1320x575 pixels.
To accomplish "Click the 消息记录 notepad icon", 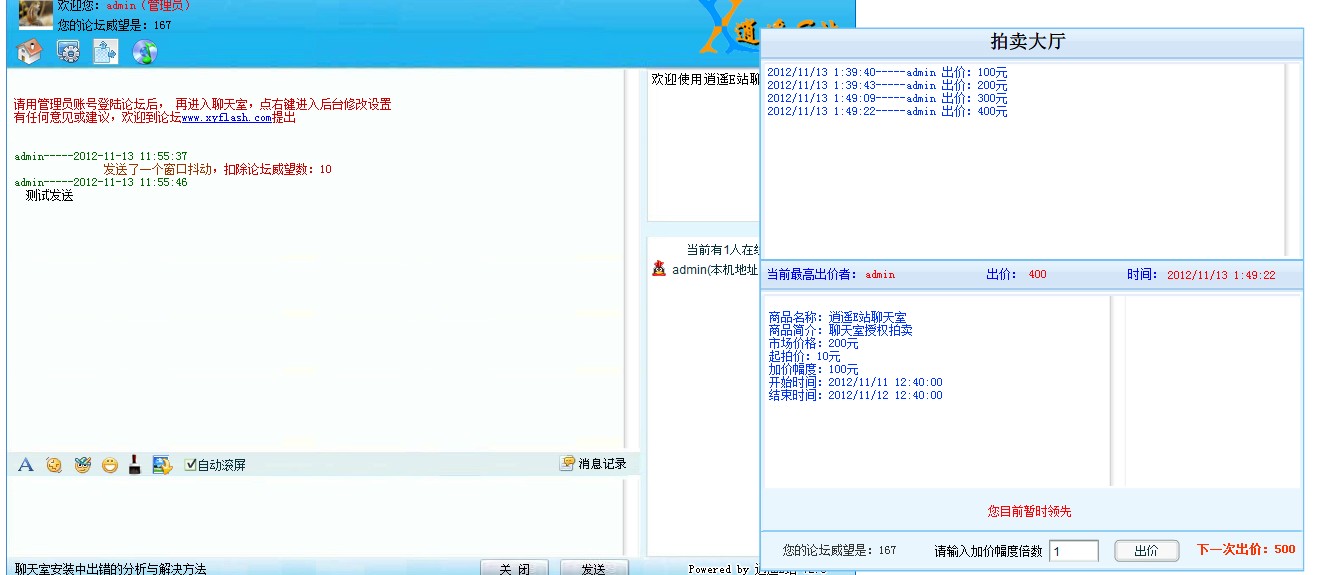I will click(x=568, y=463).
